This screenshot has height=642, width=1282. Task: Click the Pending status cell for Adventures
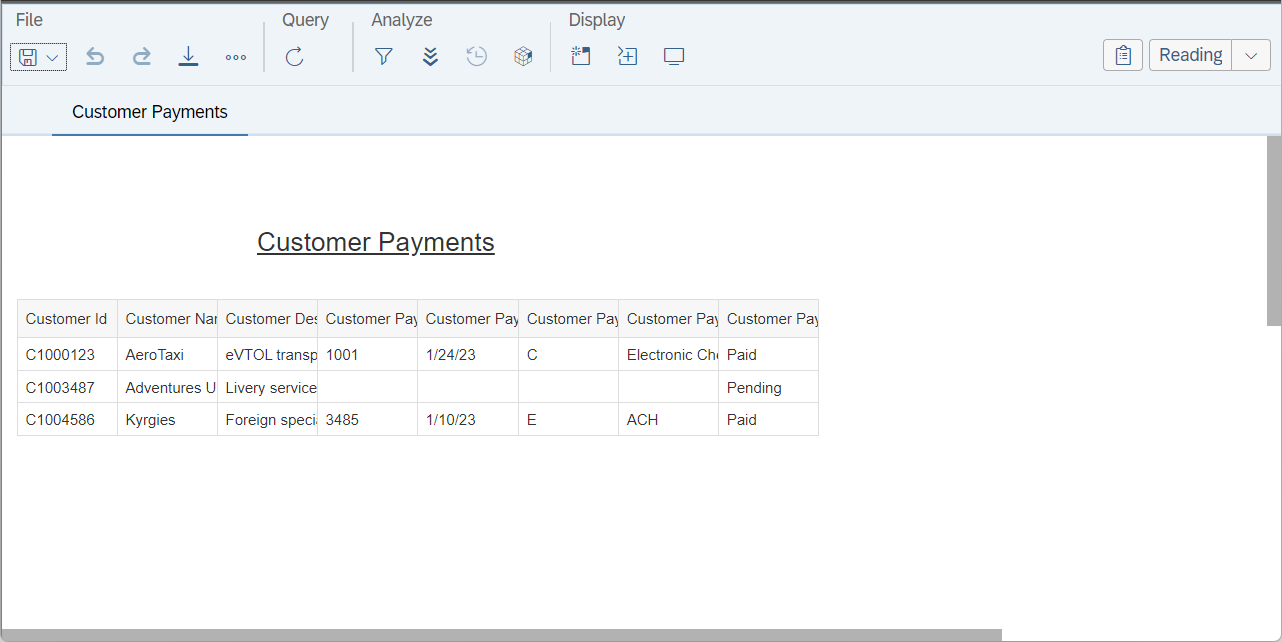(753, 387)
